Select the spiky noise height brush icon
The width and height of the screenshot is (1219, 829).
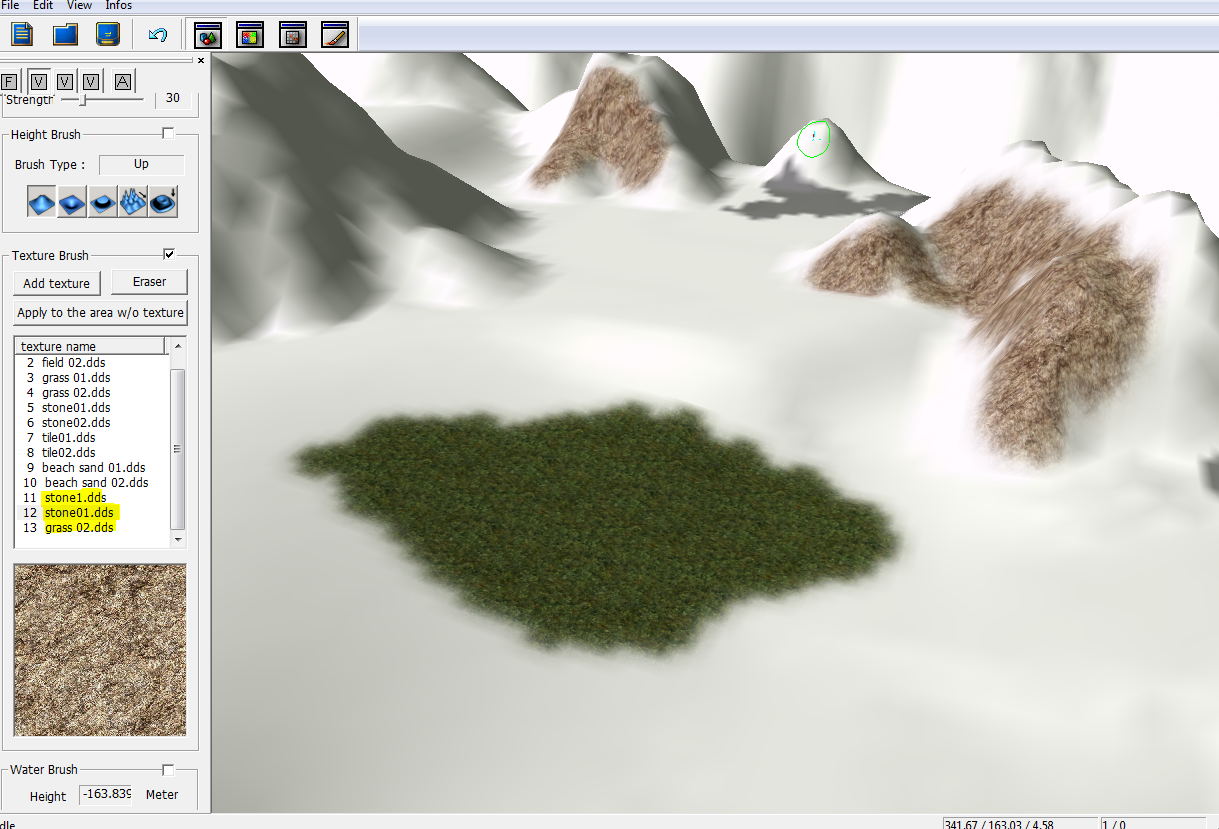133,201
